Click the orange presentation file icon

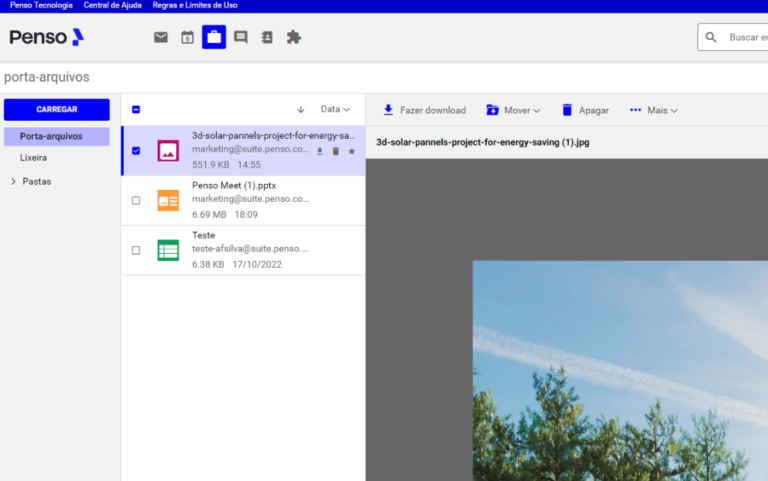click(168, 200)
